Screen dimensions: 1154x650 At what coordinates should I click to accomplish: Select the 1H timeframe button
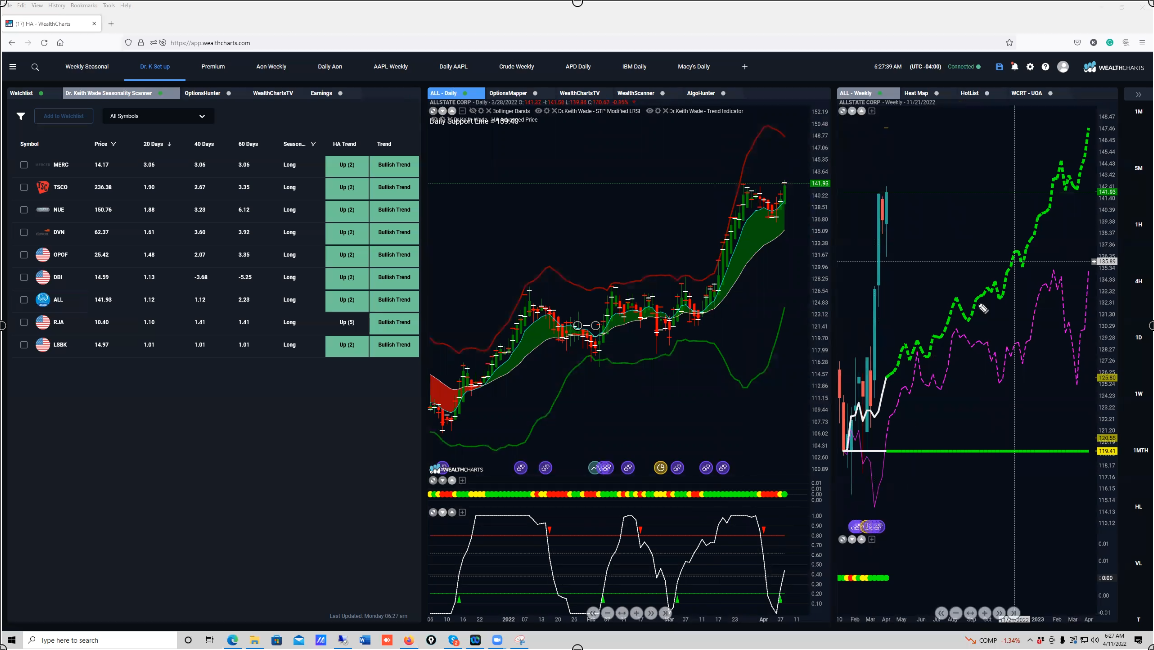point(1139,225)
